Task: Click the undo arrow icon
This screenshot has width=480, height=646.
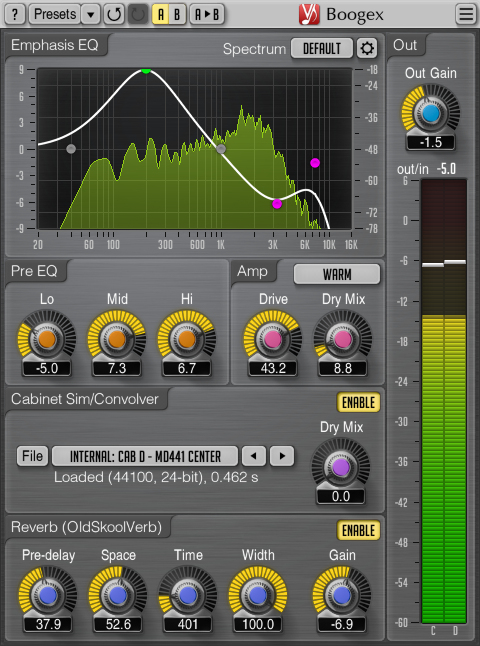Action: point(114,14)
